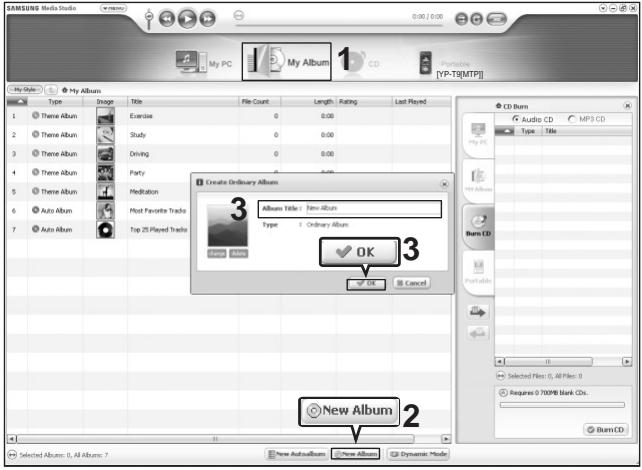Image resolution: width=642 pixels, height=470 pixels.
Task: Select the Study theme album row
Action: click(229, 135)
